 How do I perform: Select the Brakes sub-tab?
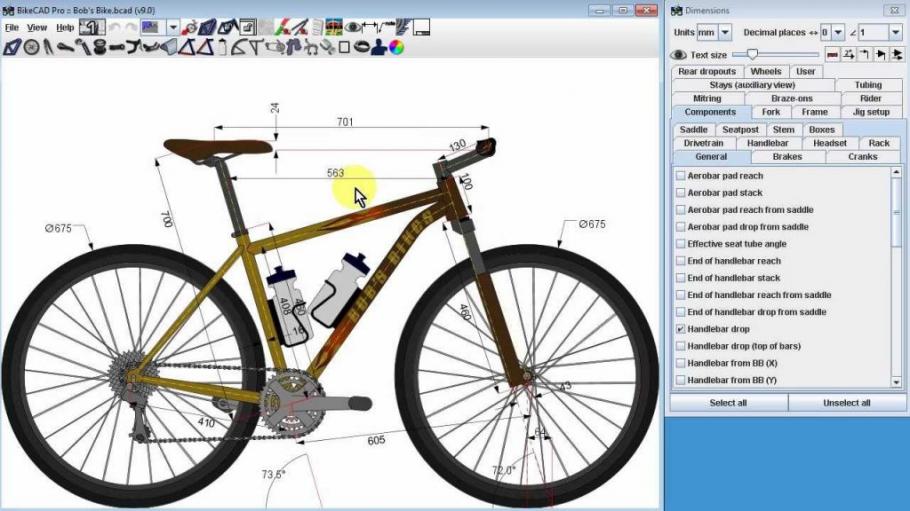point(787,157)
